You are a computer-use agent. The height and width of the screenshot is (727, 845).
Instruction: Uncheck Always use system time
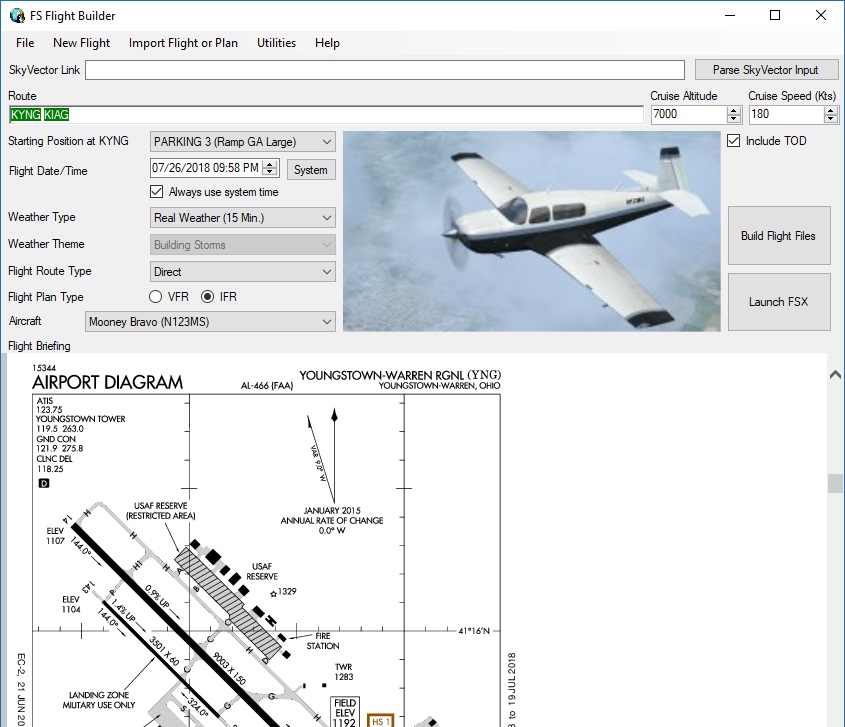pyautogui.click(x=156, y=192)
